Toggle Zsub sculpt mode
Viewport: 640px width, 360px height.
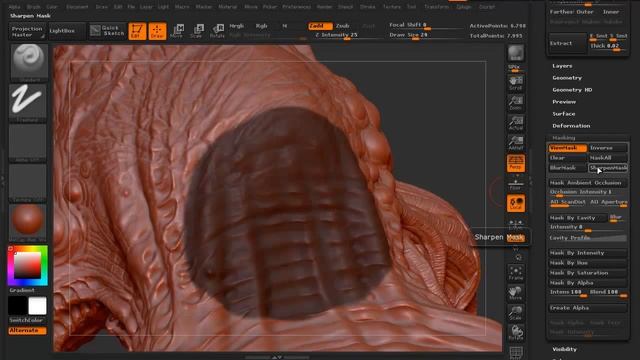pyautogui.click(x=342, y=26)
